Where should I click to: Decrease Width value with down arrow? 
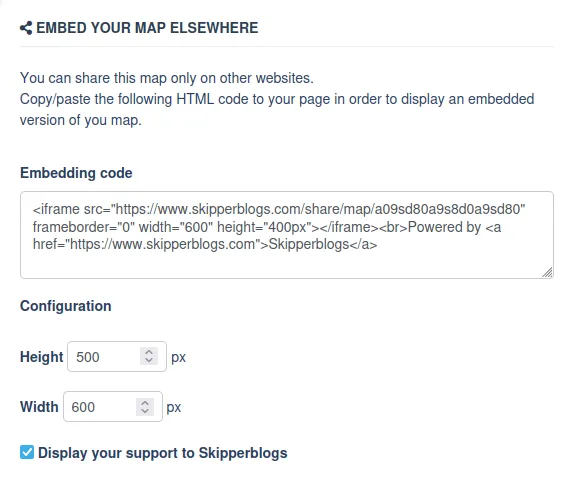pyautogui.click(x=145, y=411)
